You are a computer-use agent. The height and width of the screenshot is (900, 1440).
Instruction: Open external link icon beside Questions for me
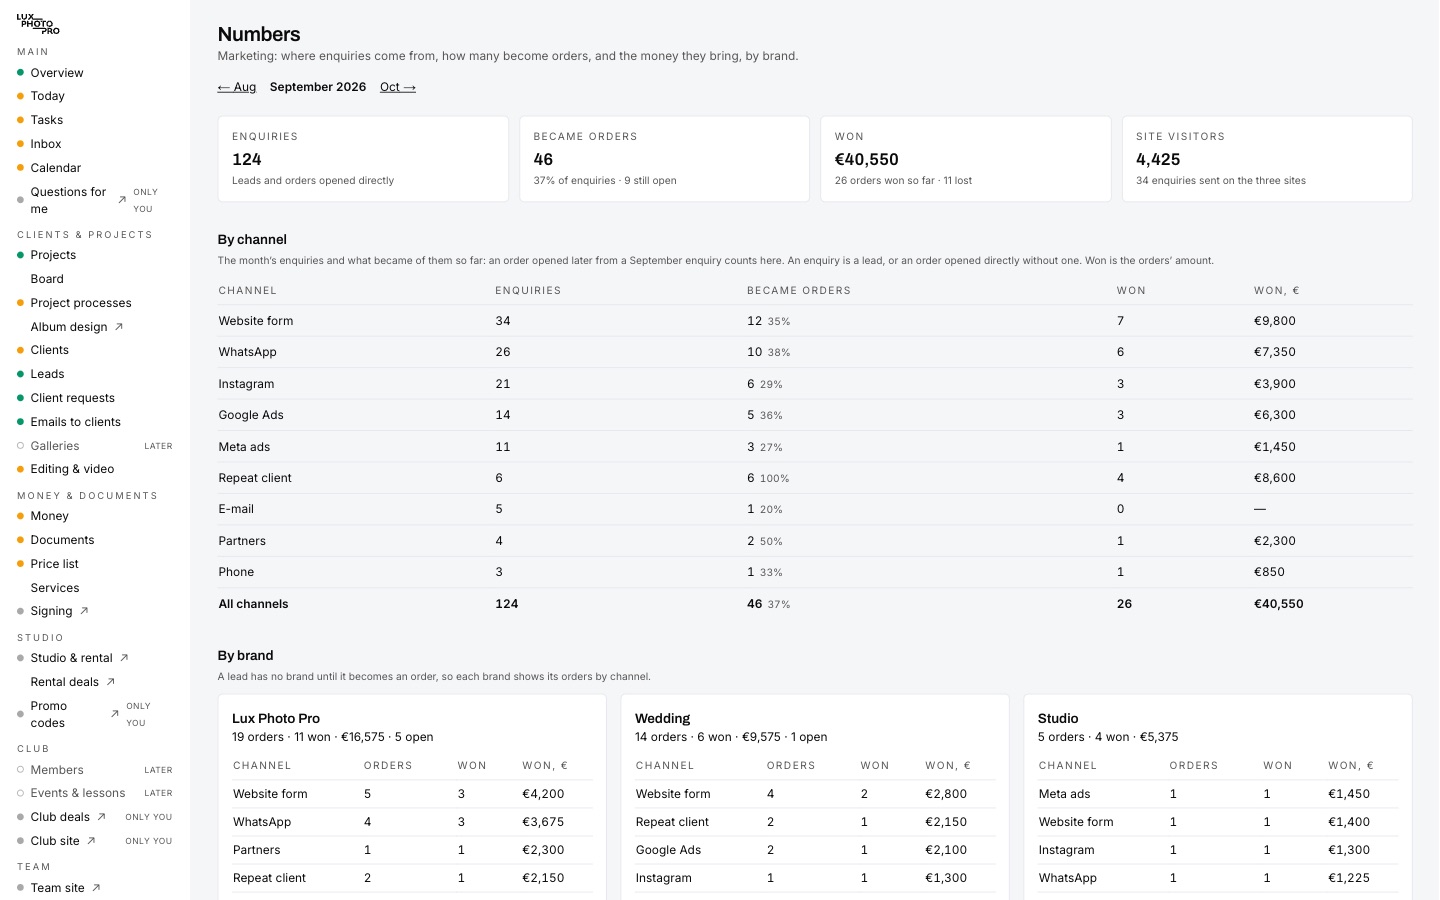(122, 200)
